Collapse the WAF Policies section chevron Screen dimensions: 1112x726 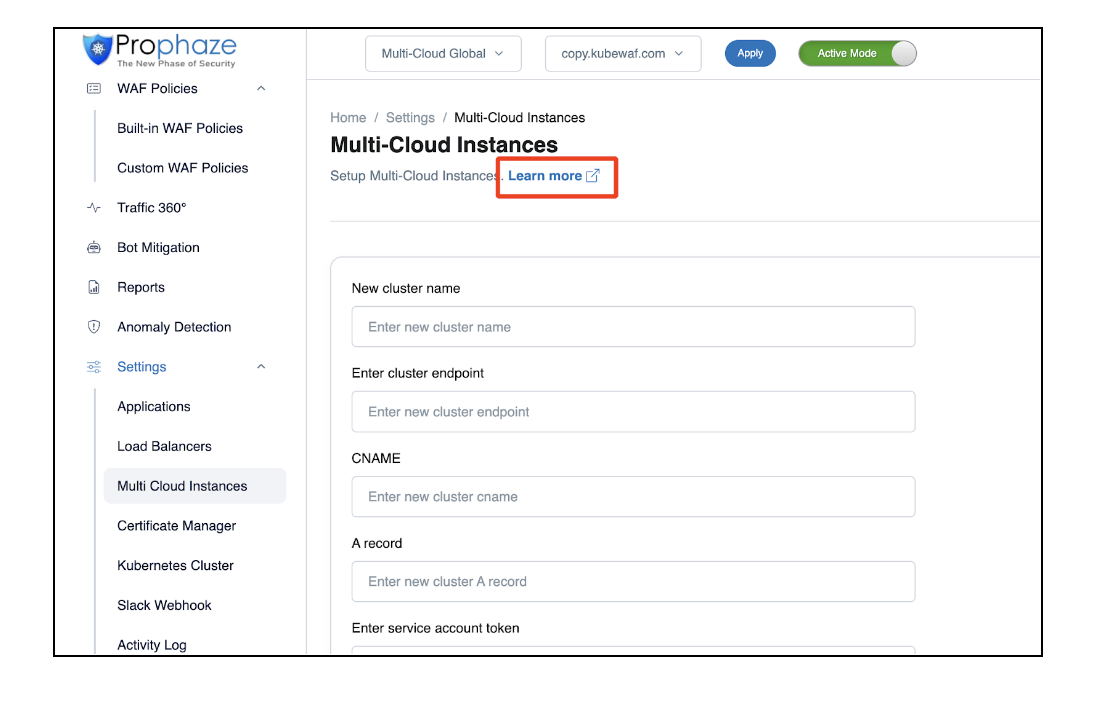point(261,88)
